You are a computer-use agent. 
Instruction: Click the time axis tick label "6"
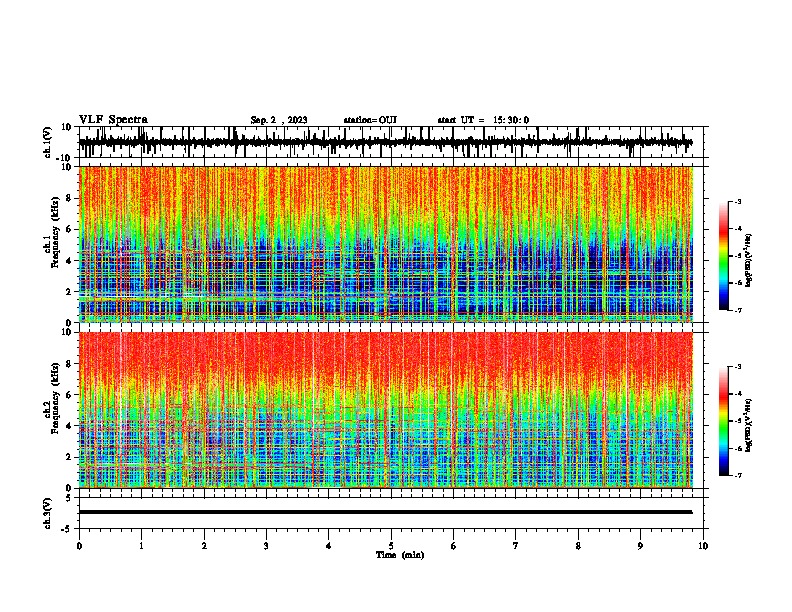pyautogui.click(x=454, y=546)
